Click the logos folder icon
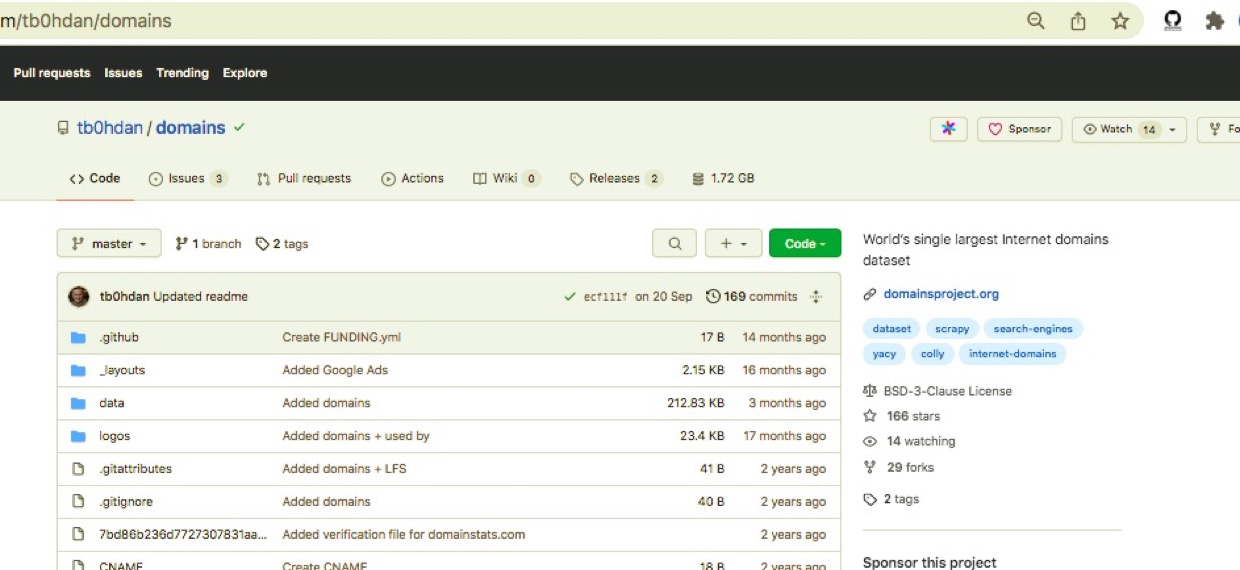This screenshot has width=1240, height=570. 78,436
